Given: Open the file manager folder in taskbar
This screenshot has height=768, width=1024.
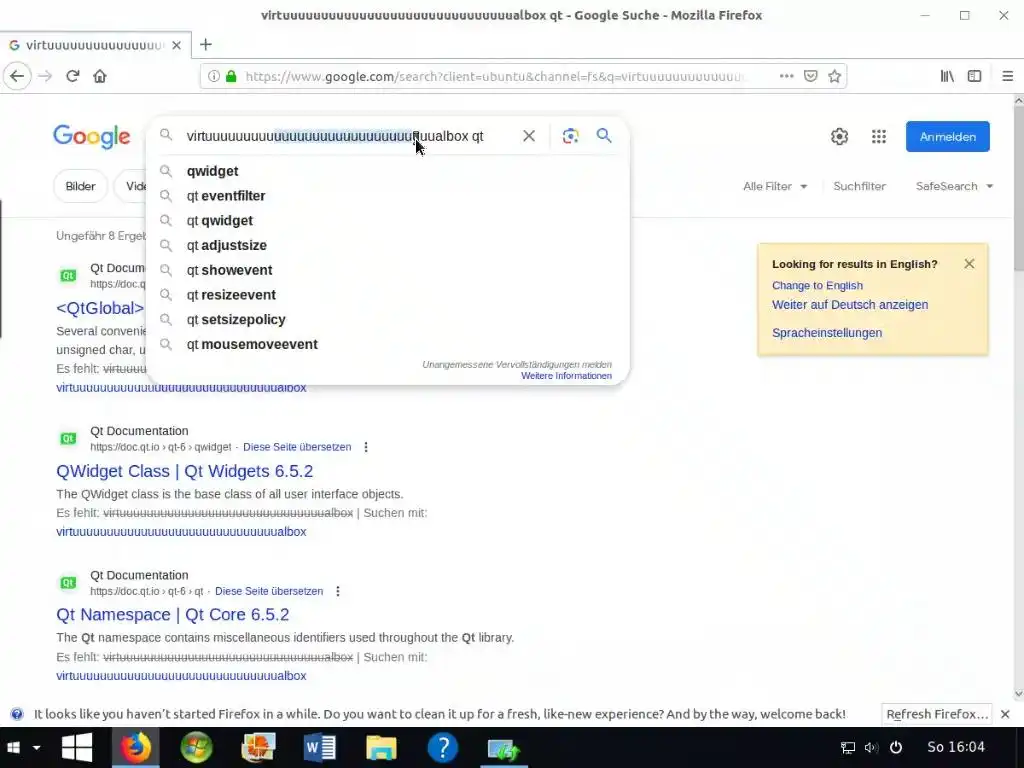Looking at the screenshot, I should pyautogui.click(x=381, y=748).
